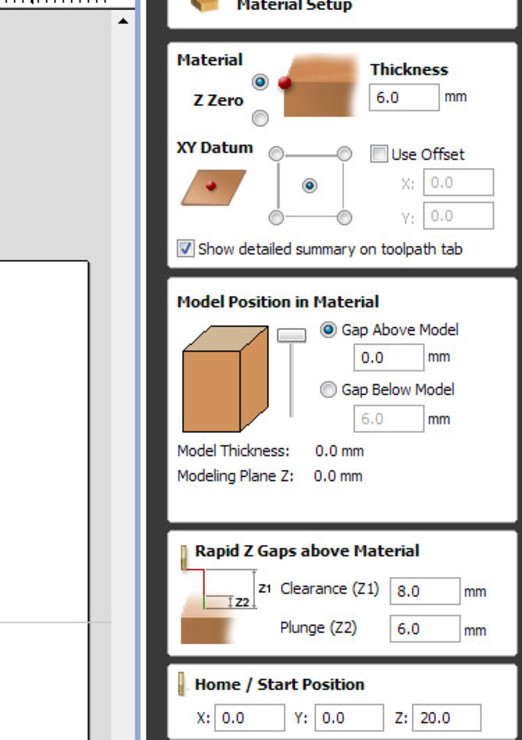
Task: Click the Home / Start Position tool icon
Action: pos(181,684)
